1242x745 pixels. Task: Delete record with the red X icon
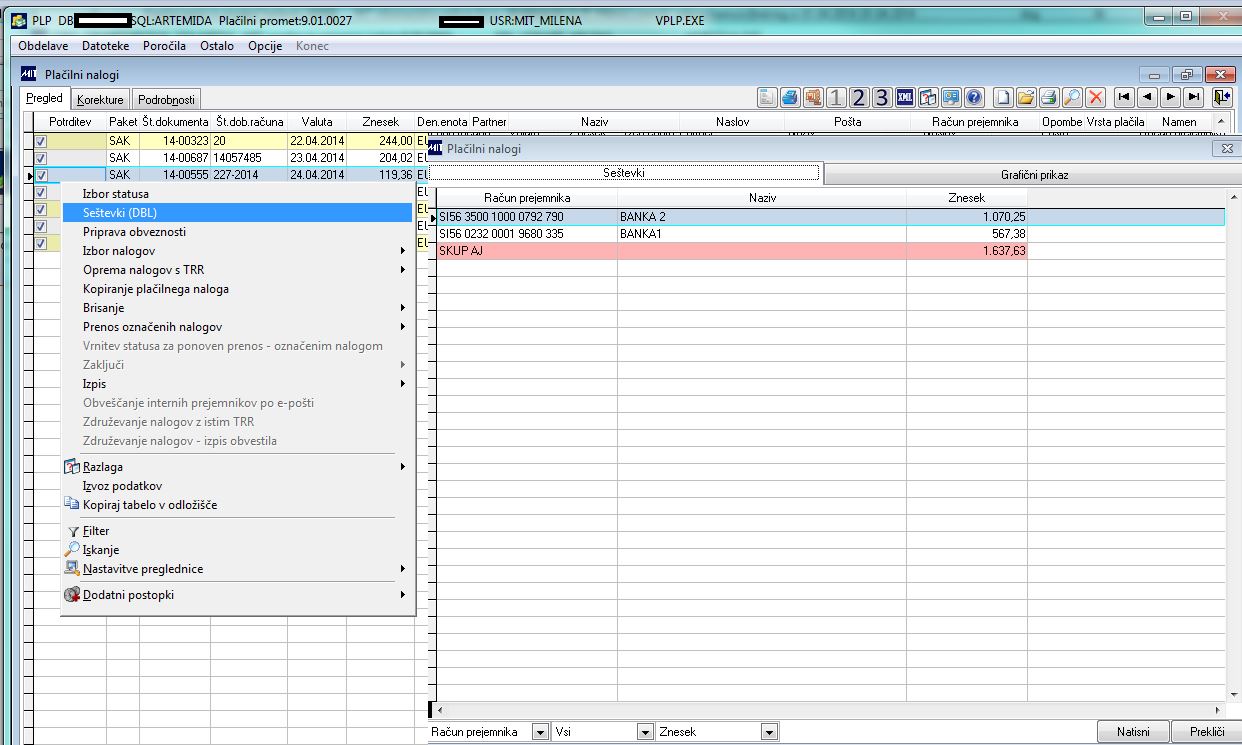[1096, 97]
